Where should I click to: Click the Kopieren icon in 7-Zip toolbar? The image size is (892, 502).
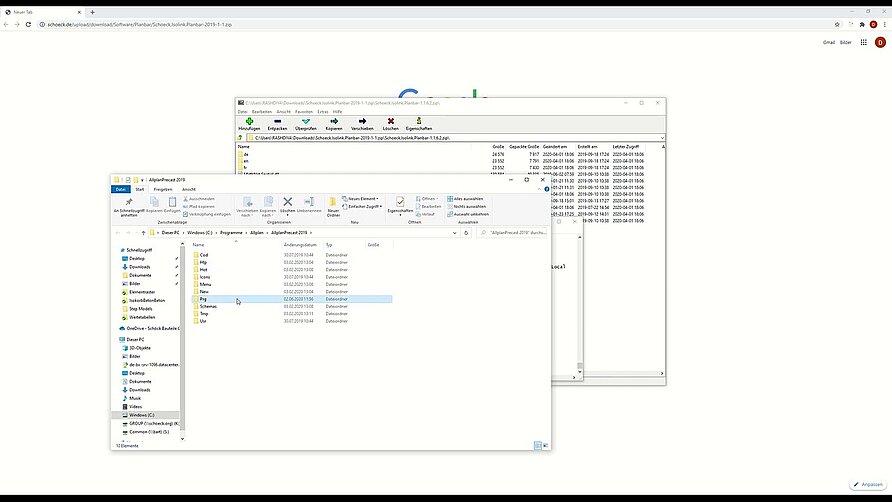[x=334, y=121]
